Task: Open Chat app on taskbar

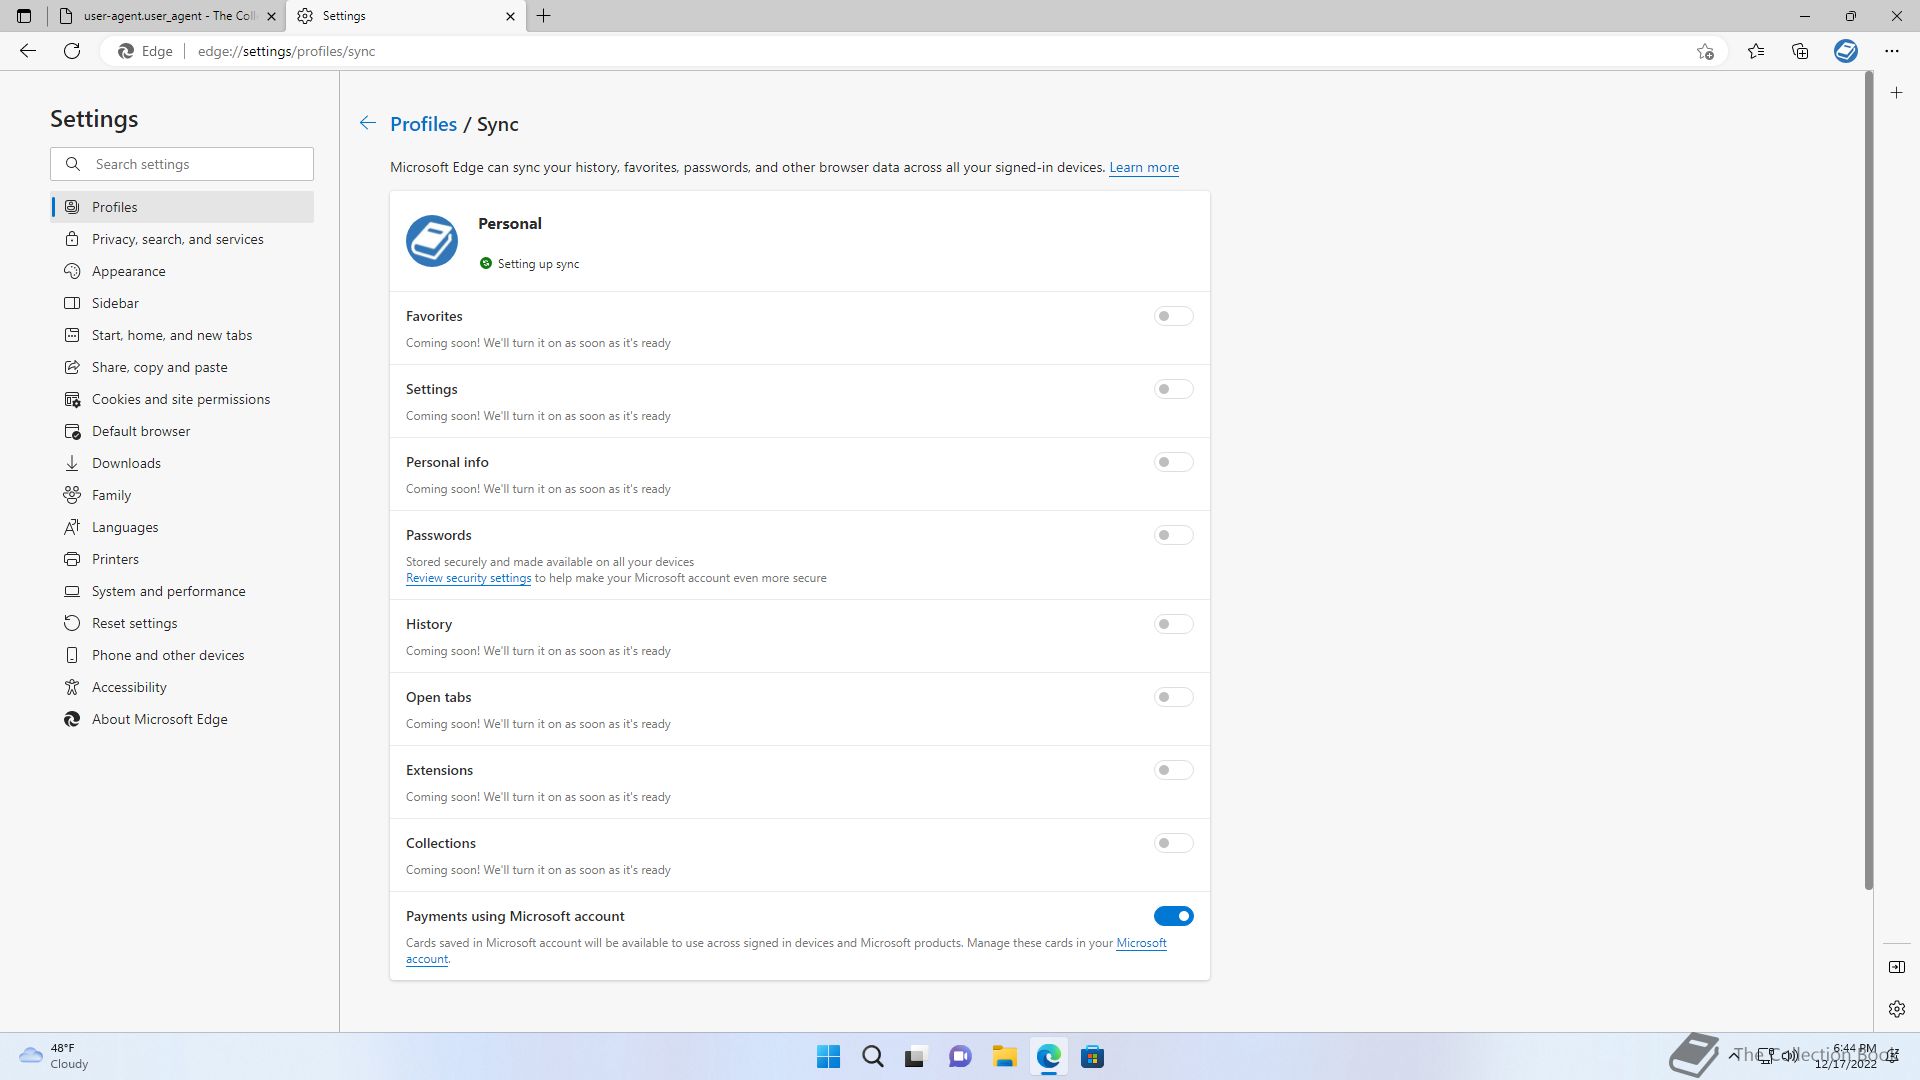Action: coord(960,1057)
